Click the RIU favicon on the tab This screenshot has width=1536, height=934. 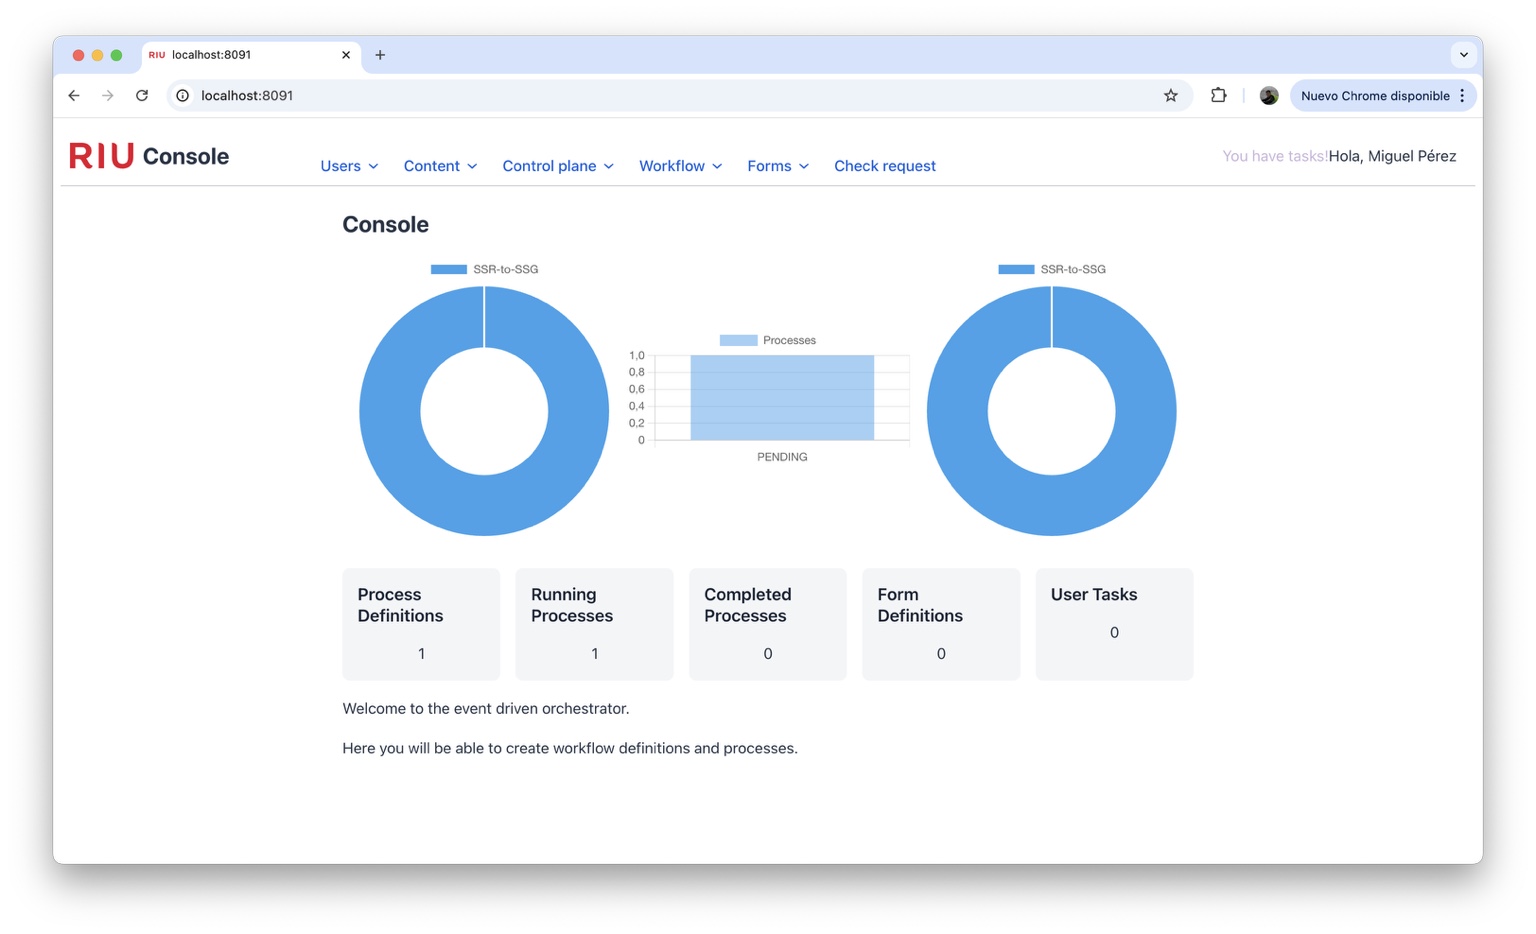157,55
